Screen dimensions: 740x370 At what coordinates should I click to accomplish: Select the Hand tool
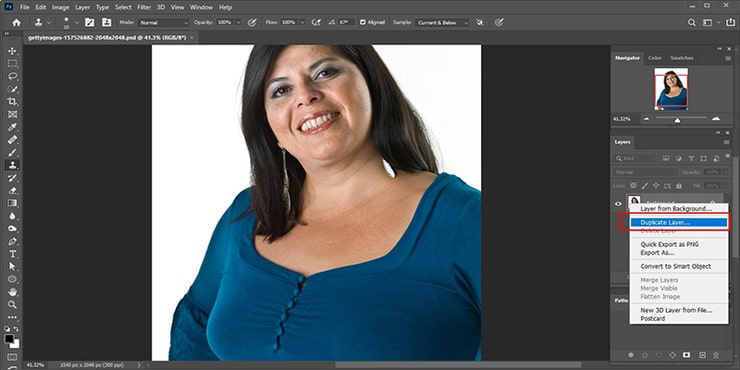point(12,292)
